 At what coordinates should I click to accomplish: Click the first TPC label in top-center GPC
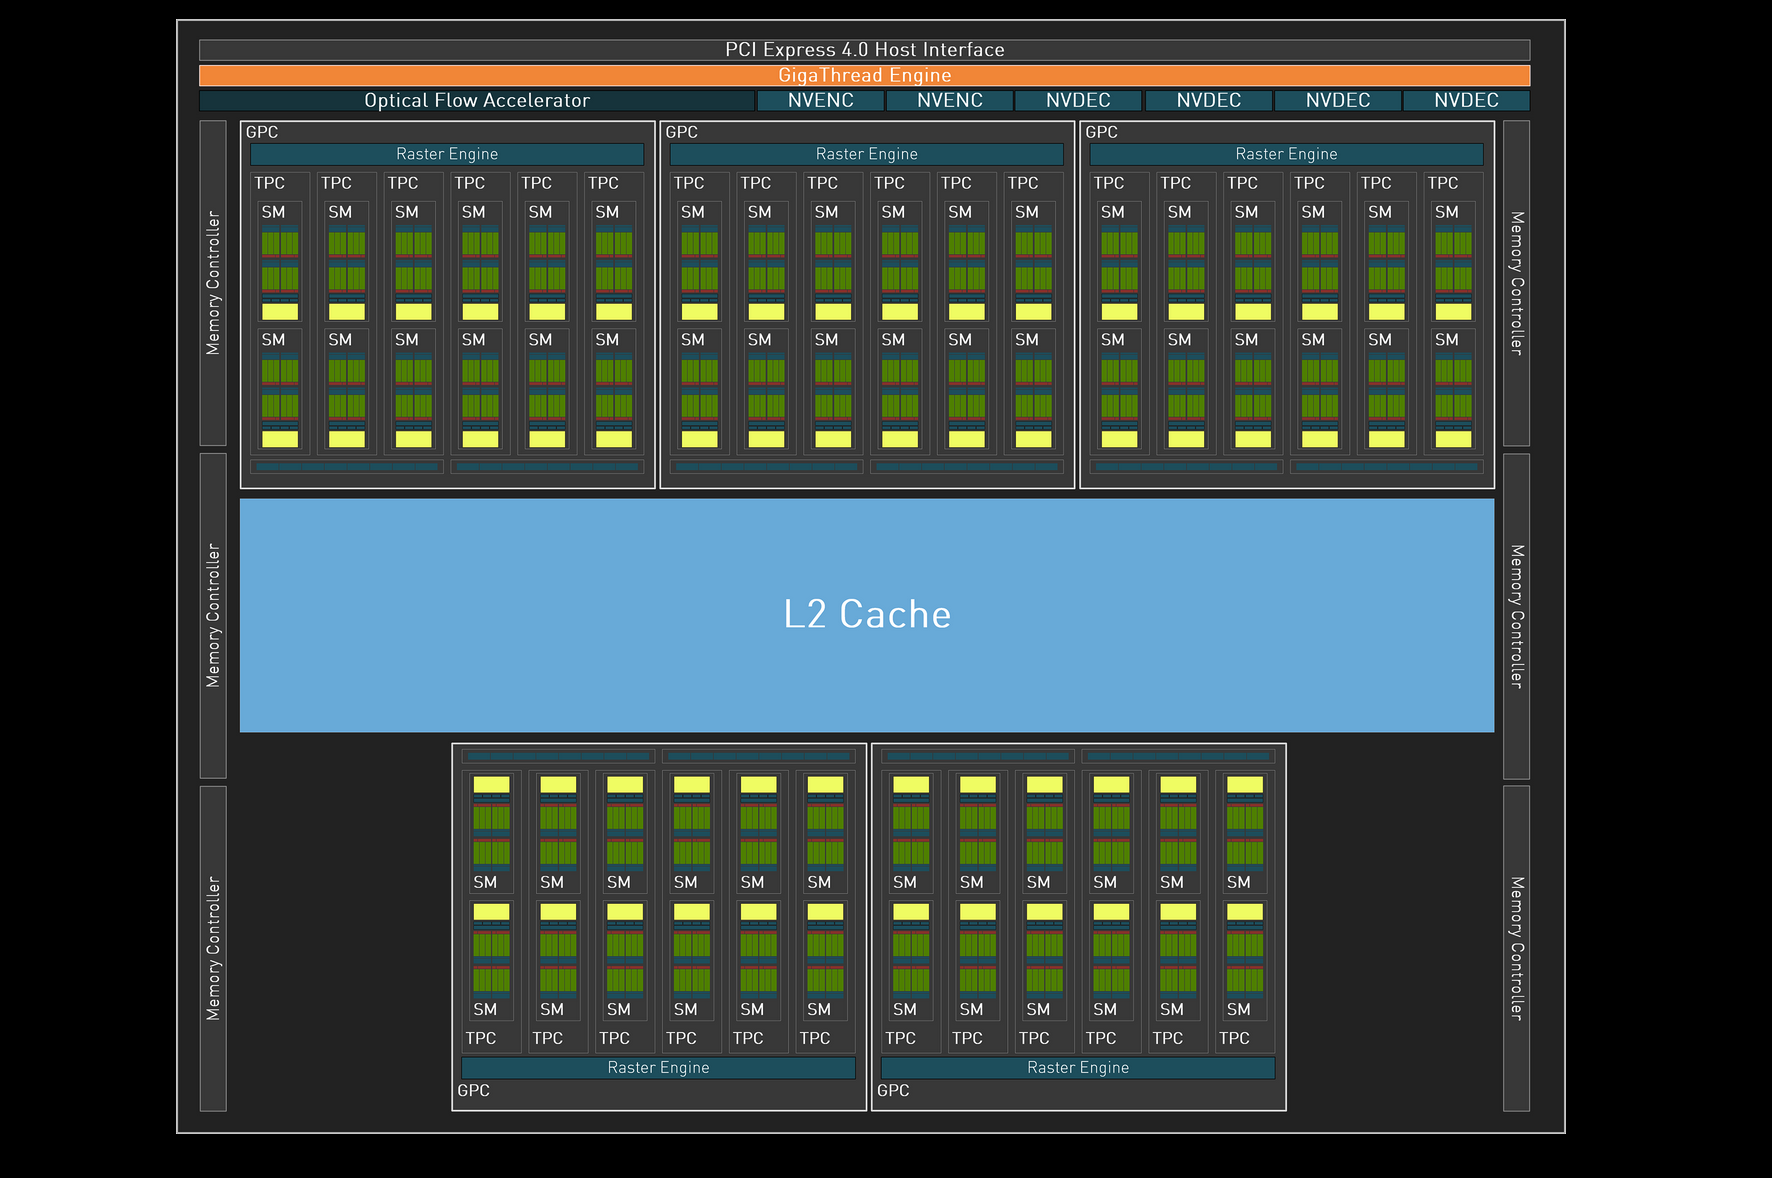coord(689,183)
